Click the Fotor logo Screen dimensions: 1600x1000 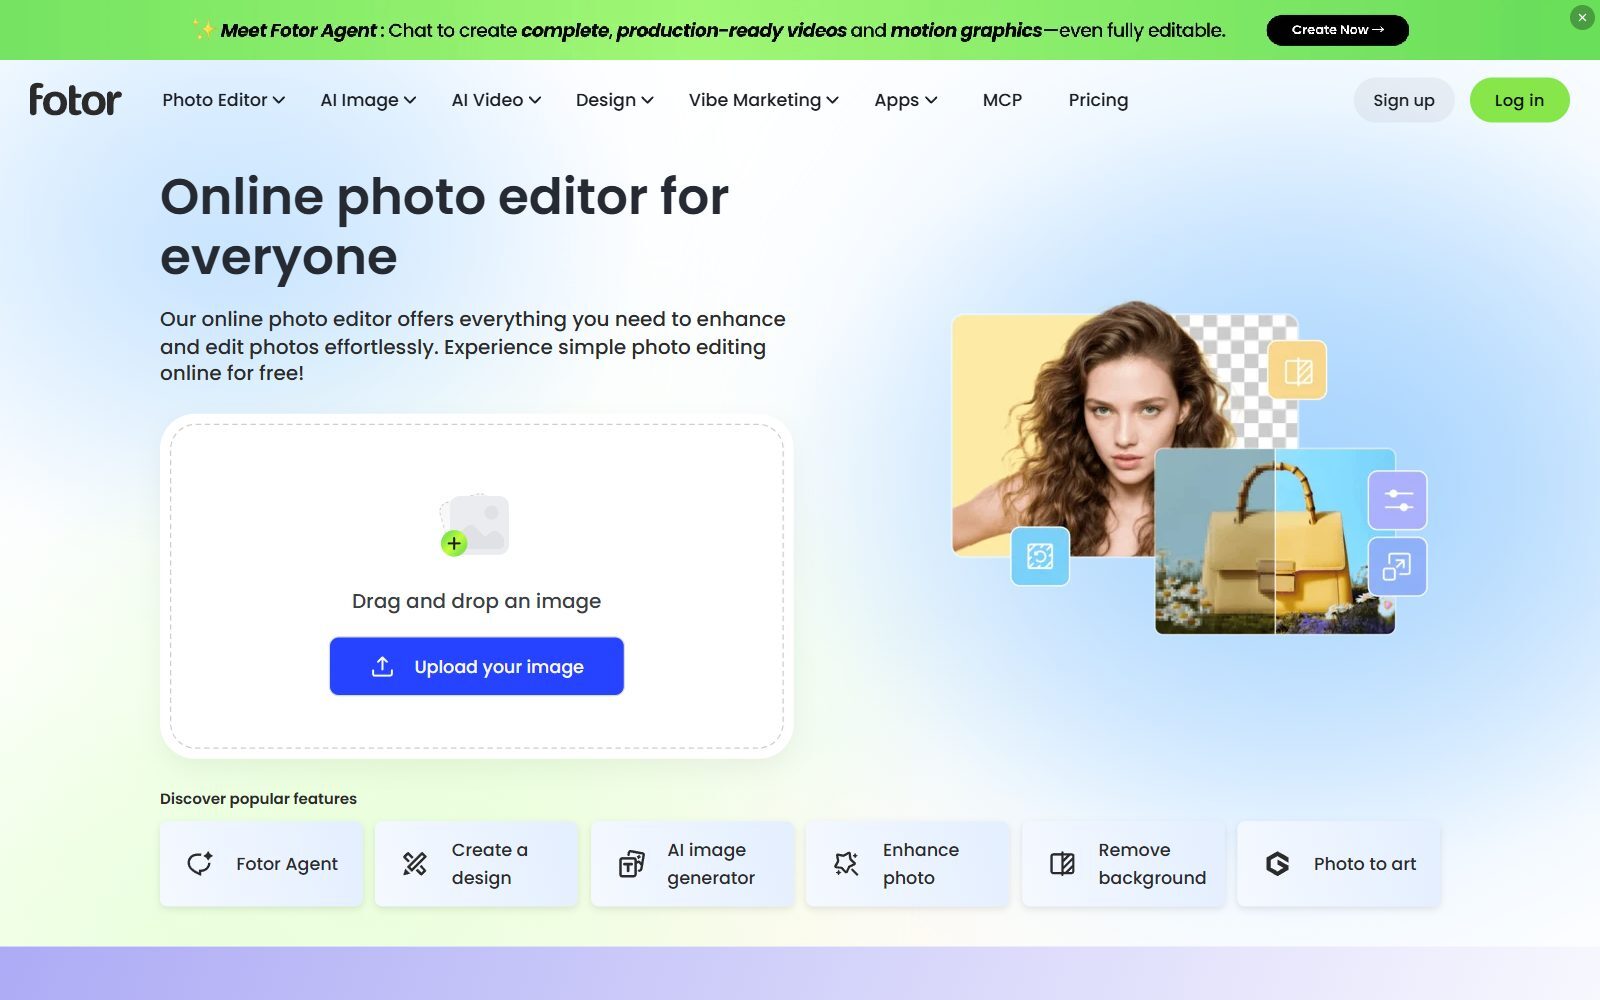[x=75, y=100]
